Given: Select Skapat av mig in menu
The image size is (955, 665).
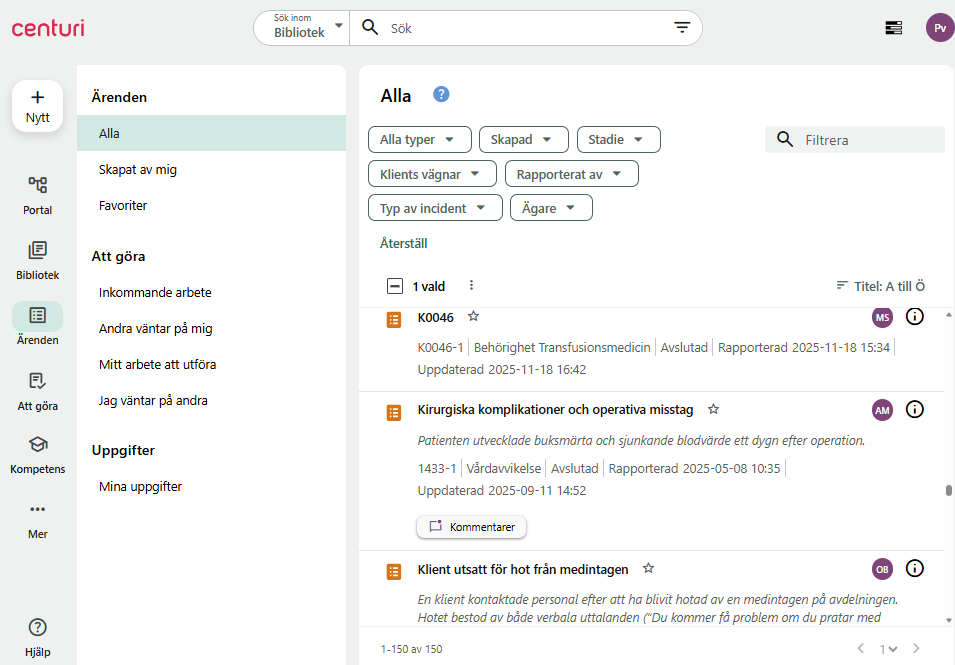Looking at the screenshot, I should coord(138,170).
